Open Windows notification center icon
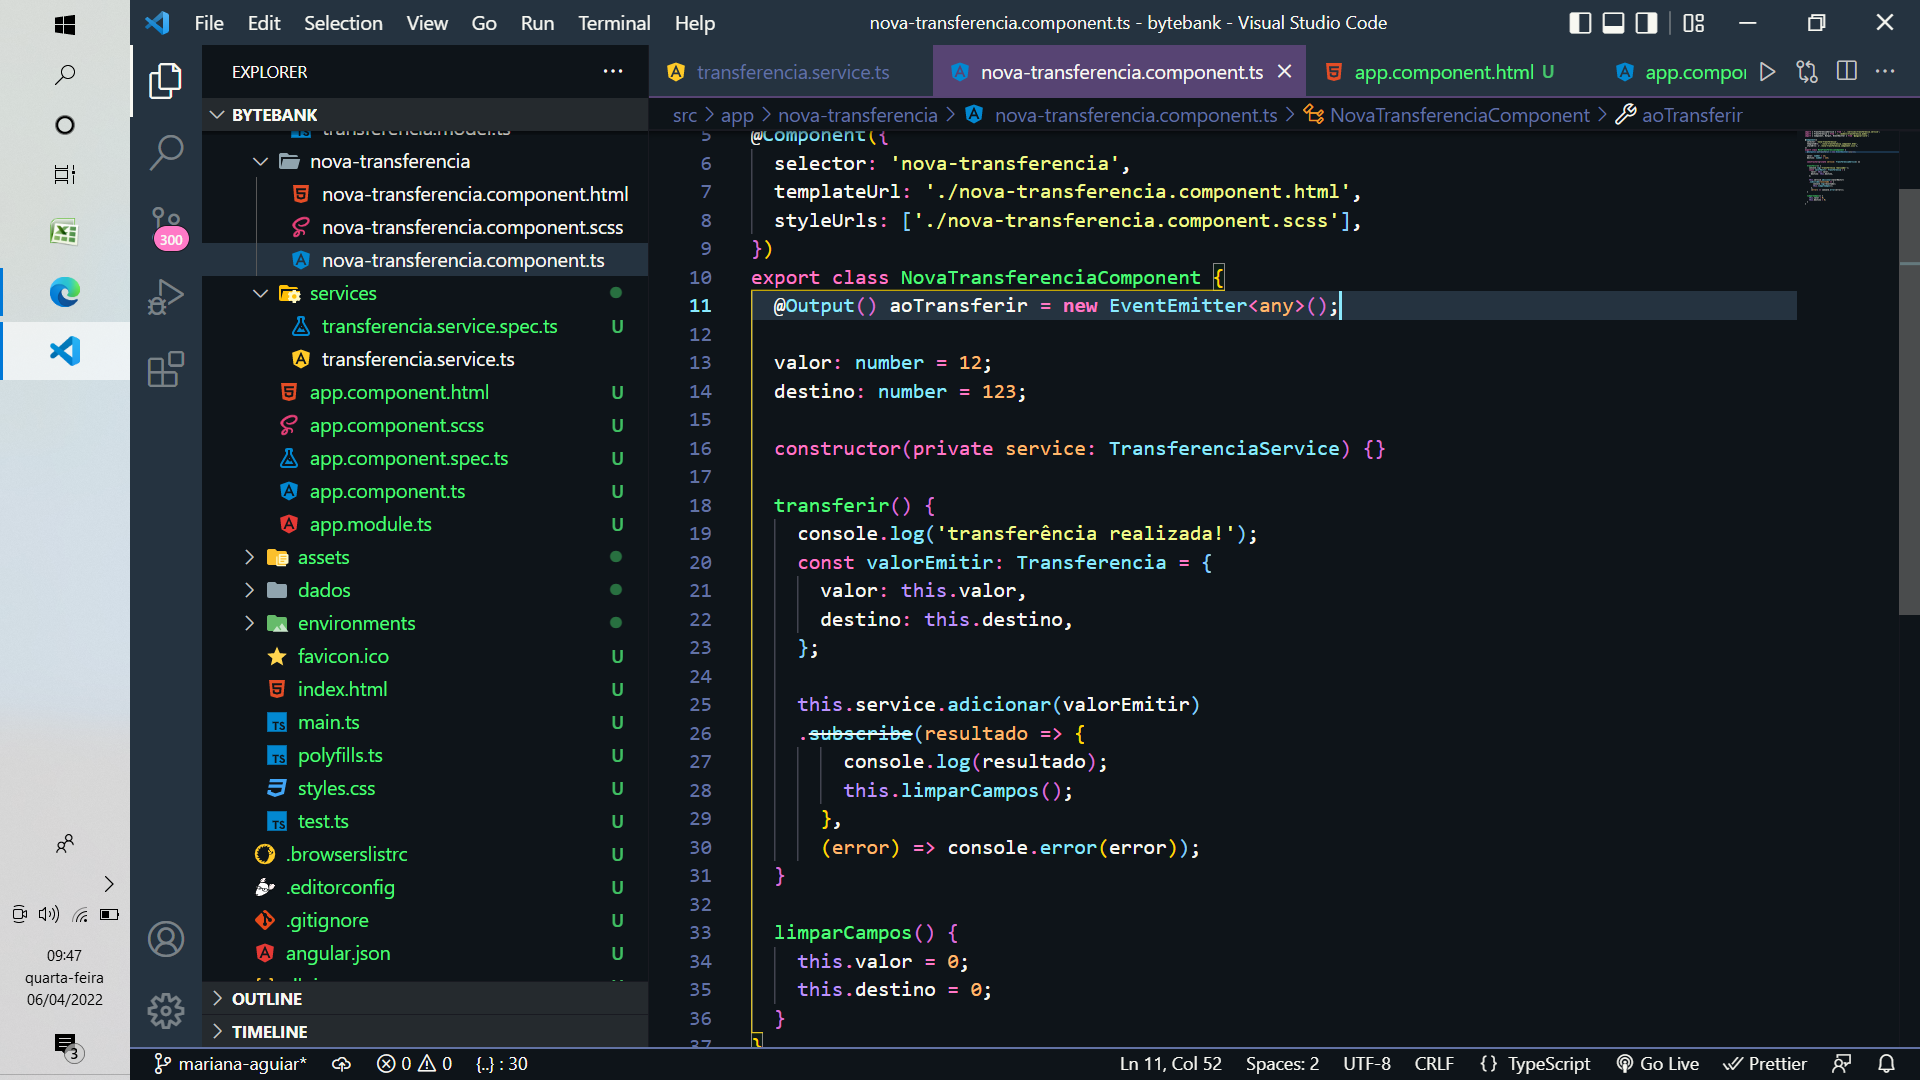Screen dimensions: 1920x1080 pos(67,1045)
